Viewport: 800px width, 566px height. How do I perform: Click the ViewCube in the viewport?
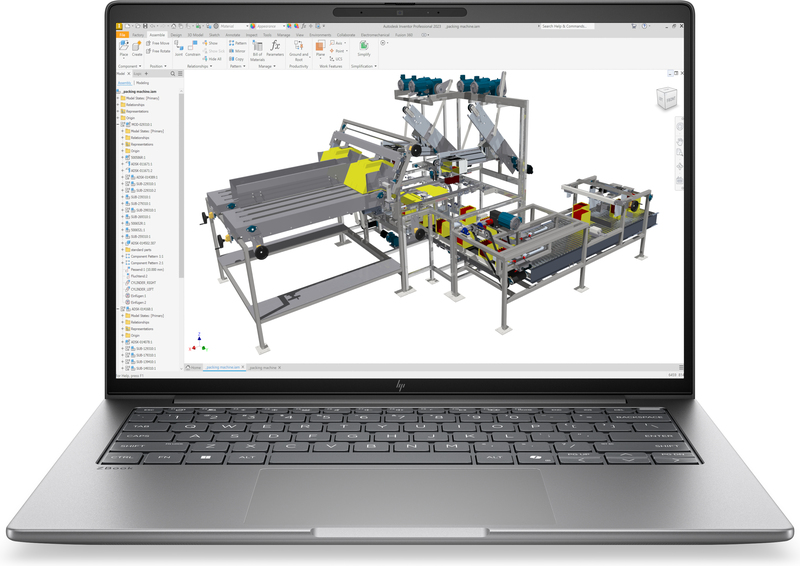pyautogui.click(x=666, y=98)
